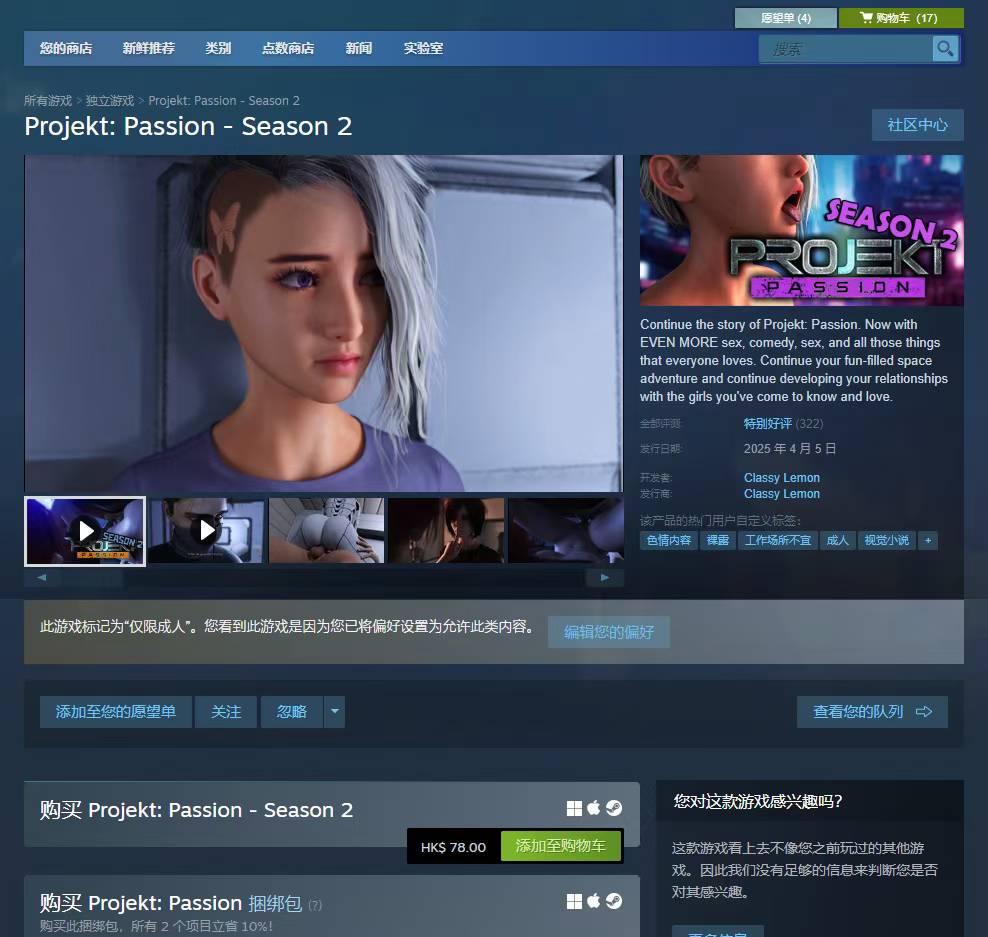Select 工作场所不宜 tag

pyautogui.click(x=778, y=541)
